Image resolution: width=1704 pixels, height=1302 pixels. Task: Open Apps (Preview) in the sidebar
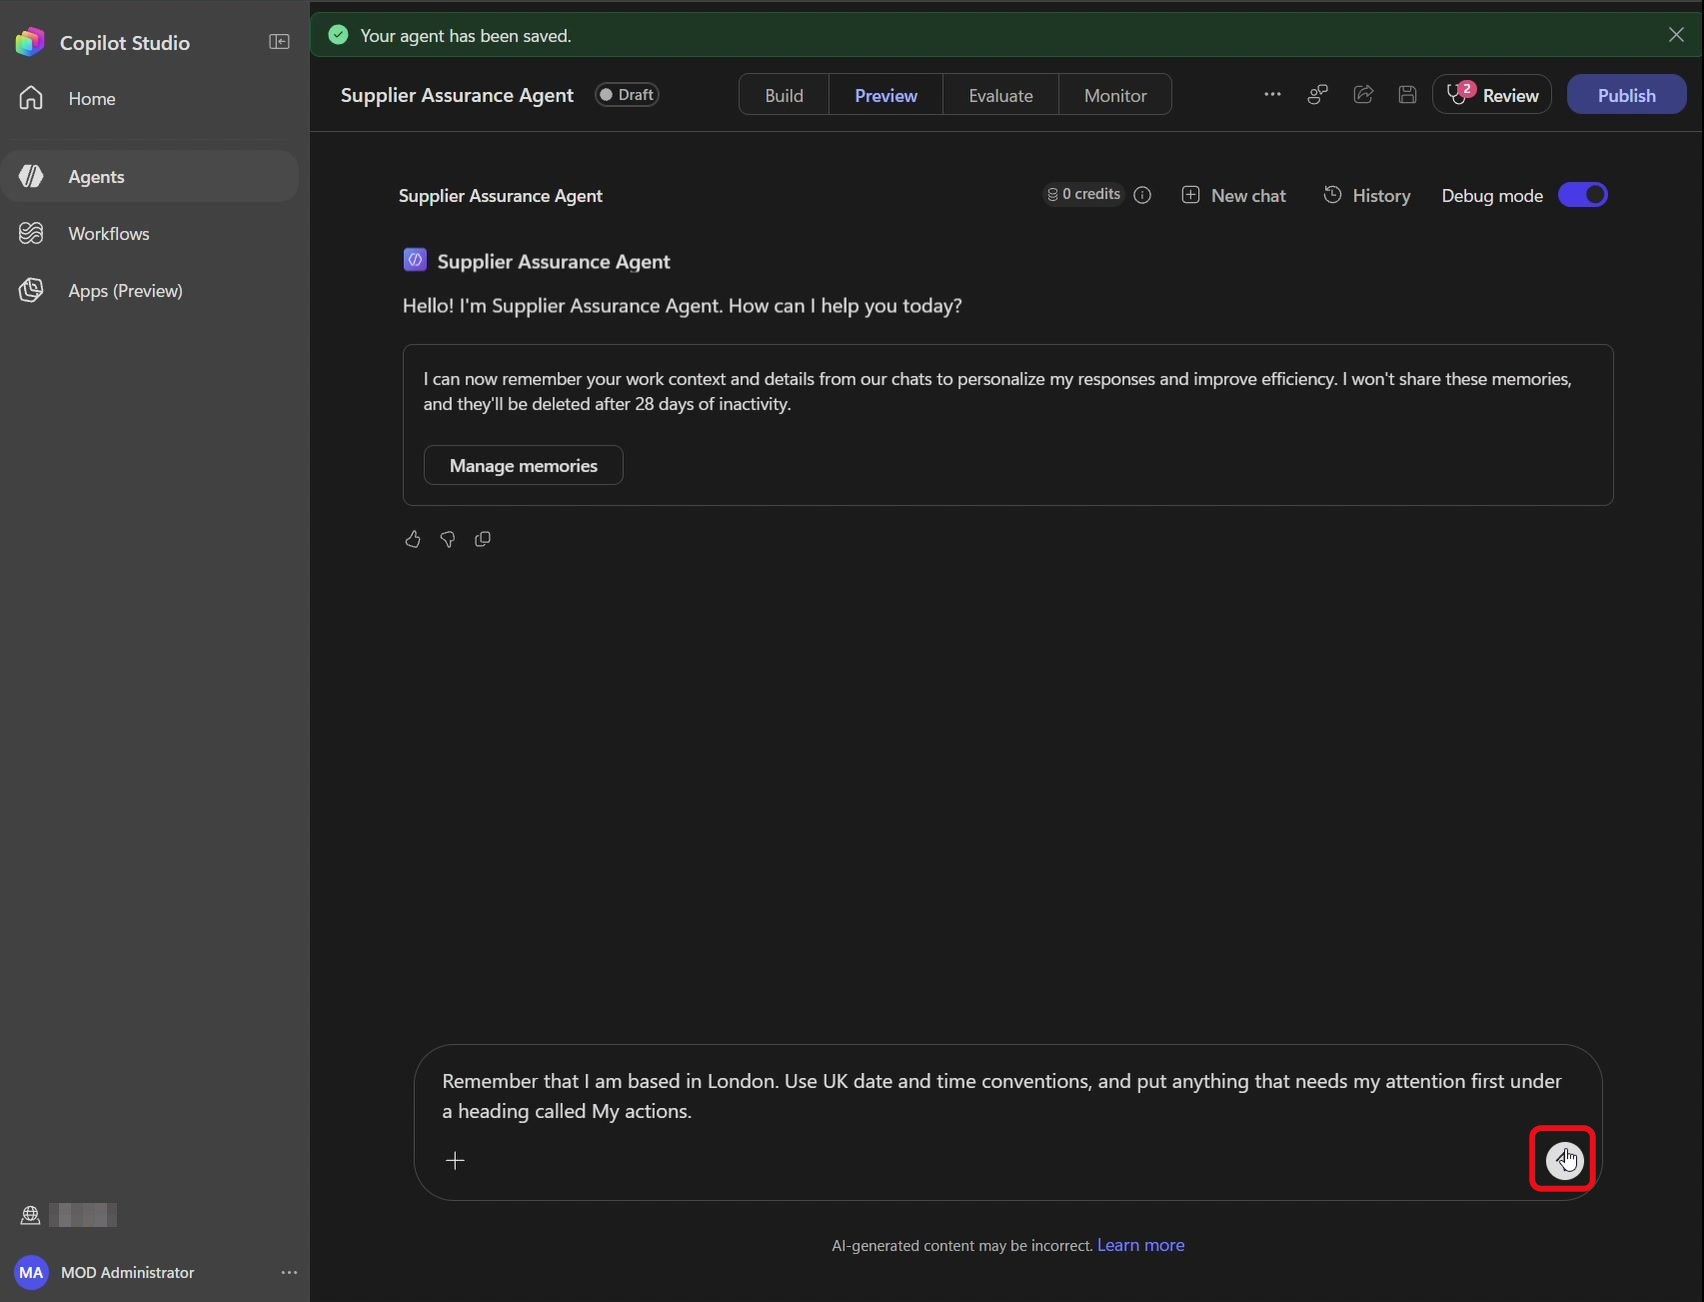point(150,290)
